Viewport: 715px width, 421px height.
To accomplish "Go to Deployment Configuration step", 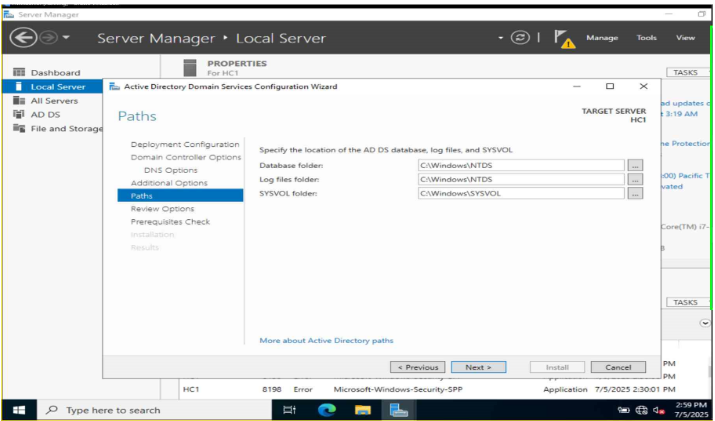I will (x=185, y=144).
